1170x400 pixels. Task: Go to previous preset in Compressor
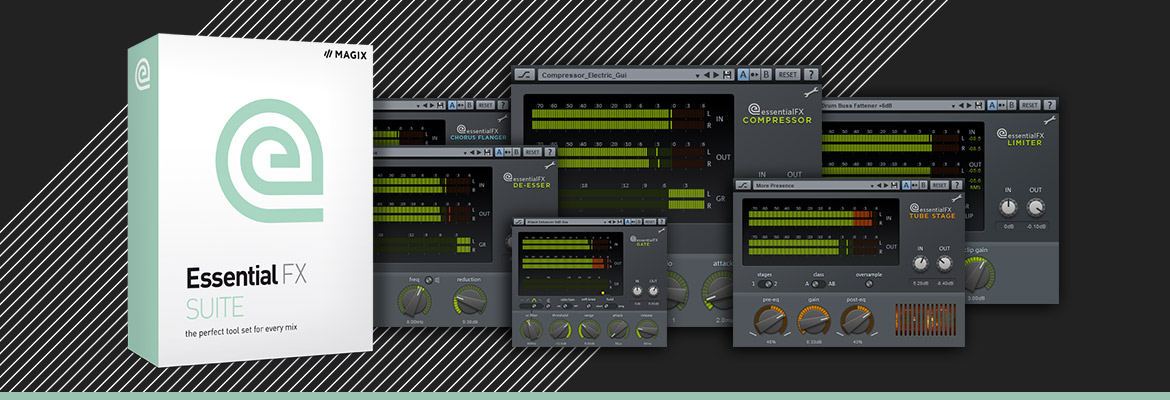pos(707,75)
